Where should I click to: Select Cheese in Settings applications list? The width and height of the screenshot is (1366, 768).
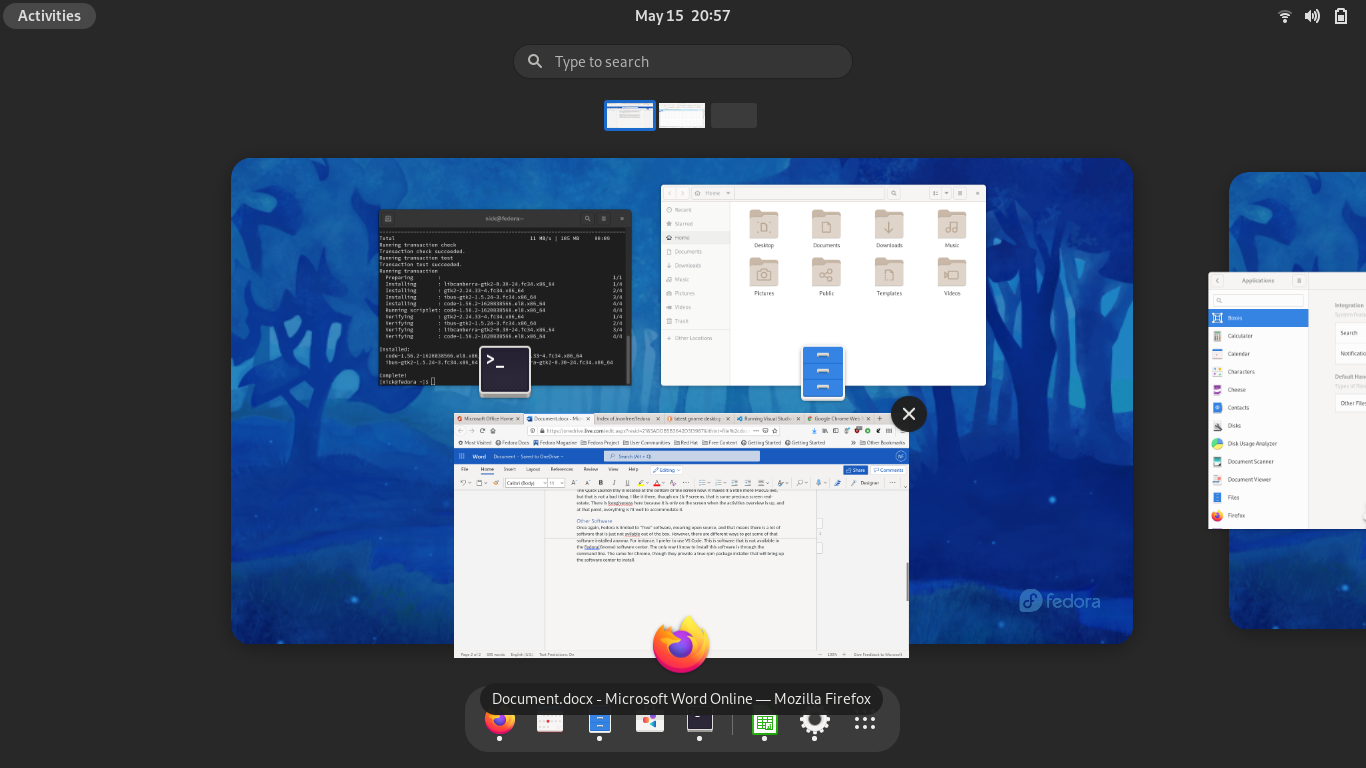tap(1258, 390)
